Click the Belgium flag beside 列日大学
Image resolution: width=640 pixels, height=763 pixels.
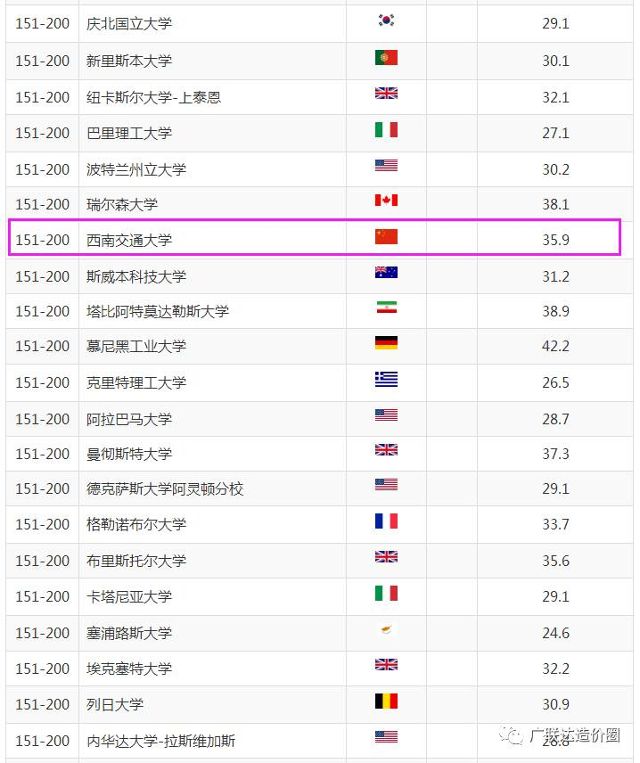[x=386, y=701]
